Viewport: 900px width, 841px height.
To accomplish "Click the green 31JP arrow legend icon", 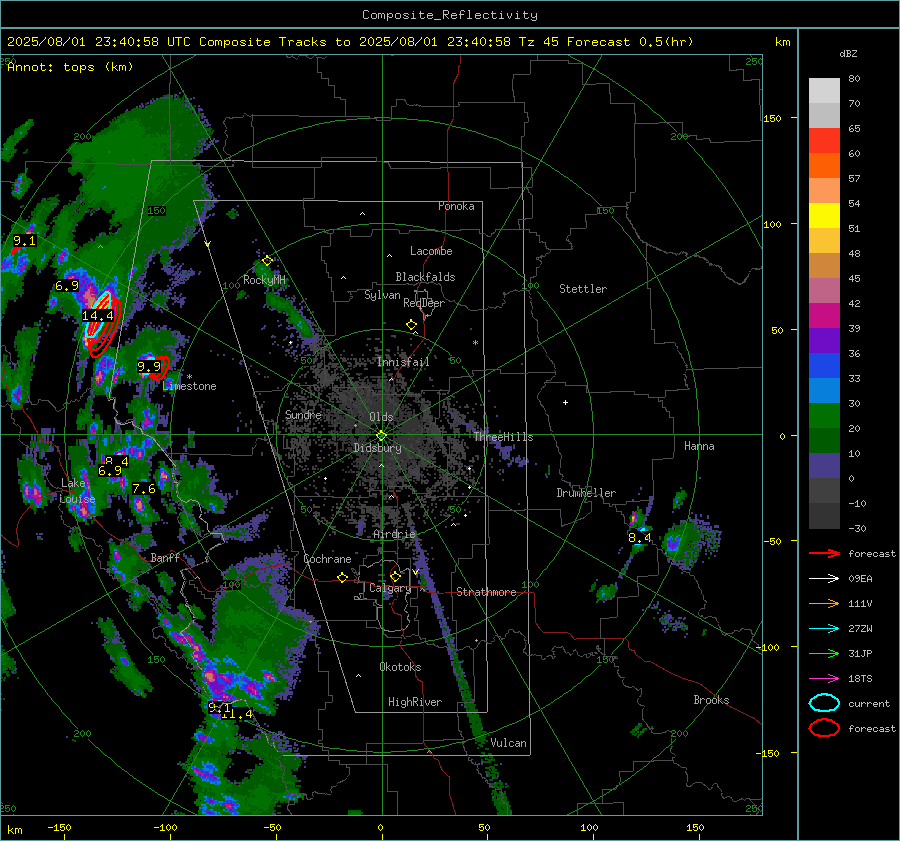I will pyautogui.click(x=824, y=653).
